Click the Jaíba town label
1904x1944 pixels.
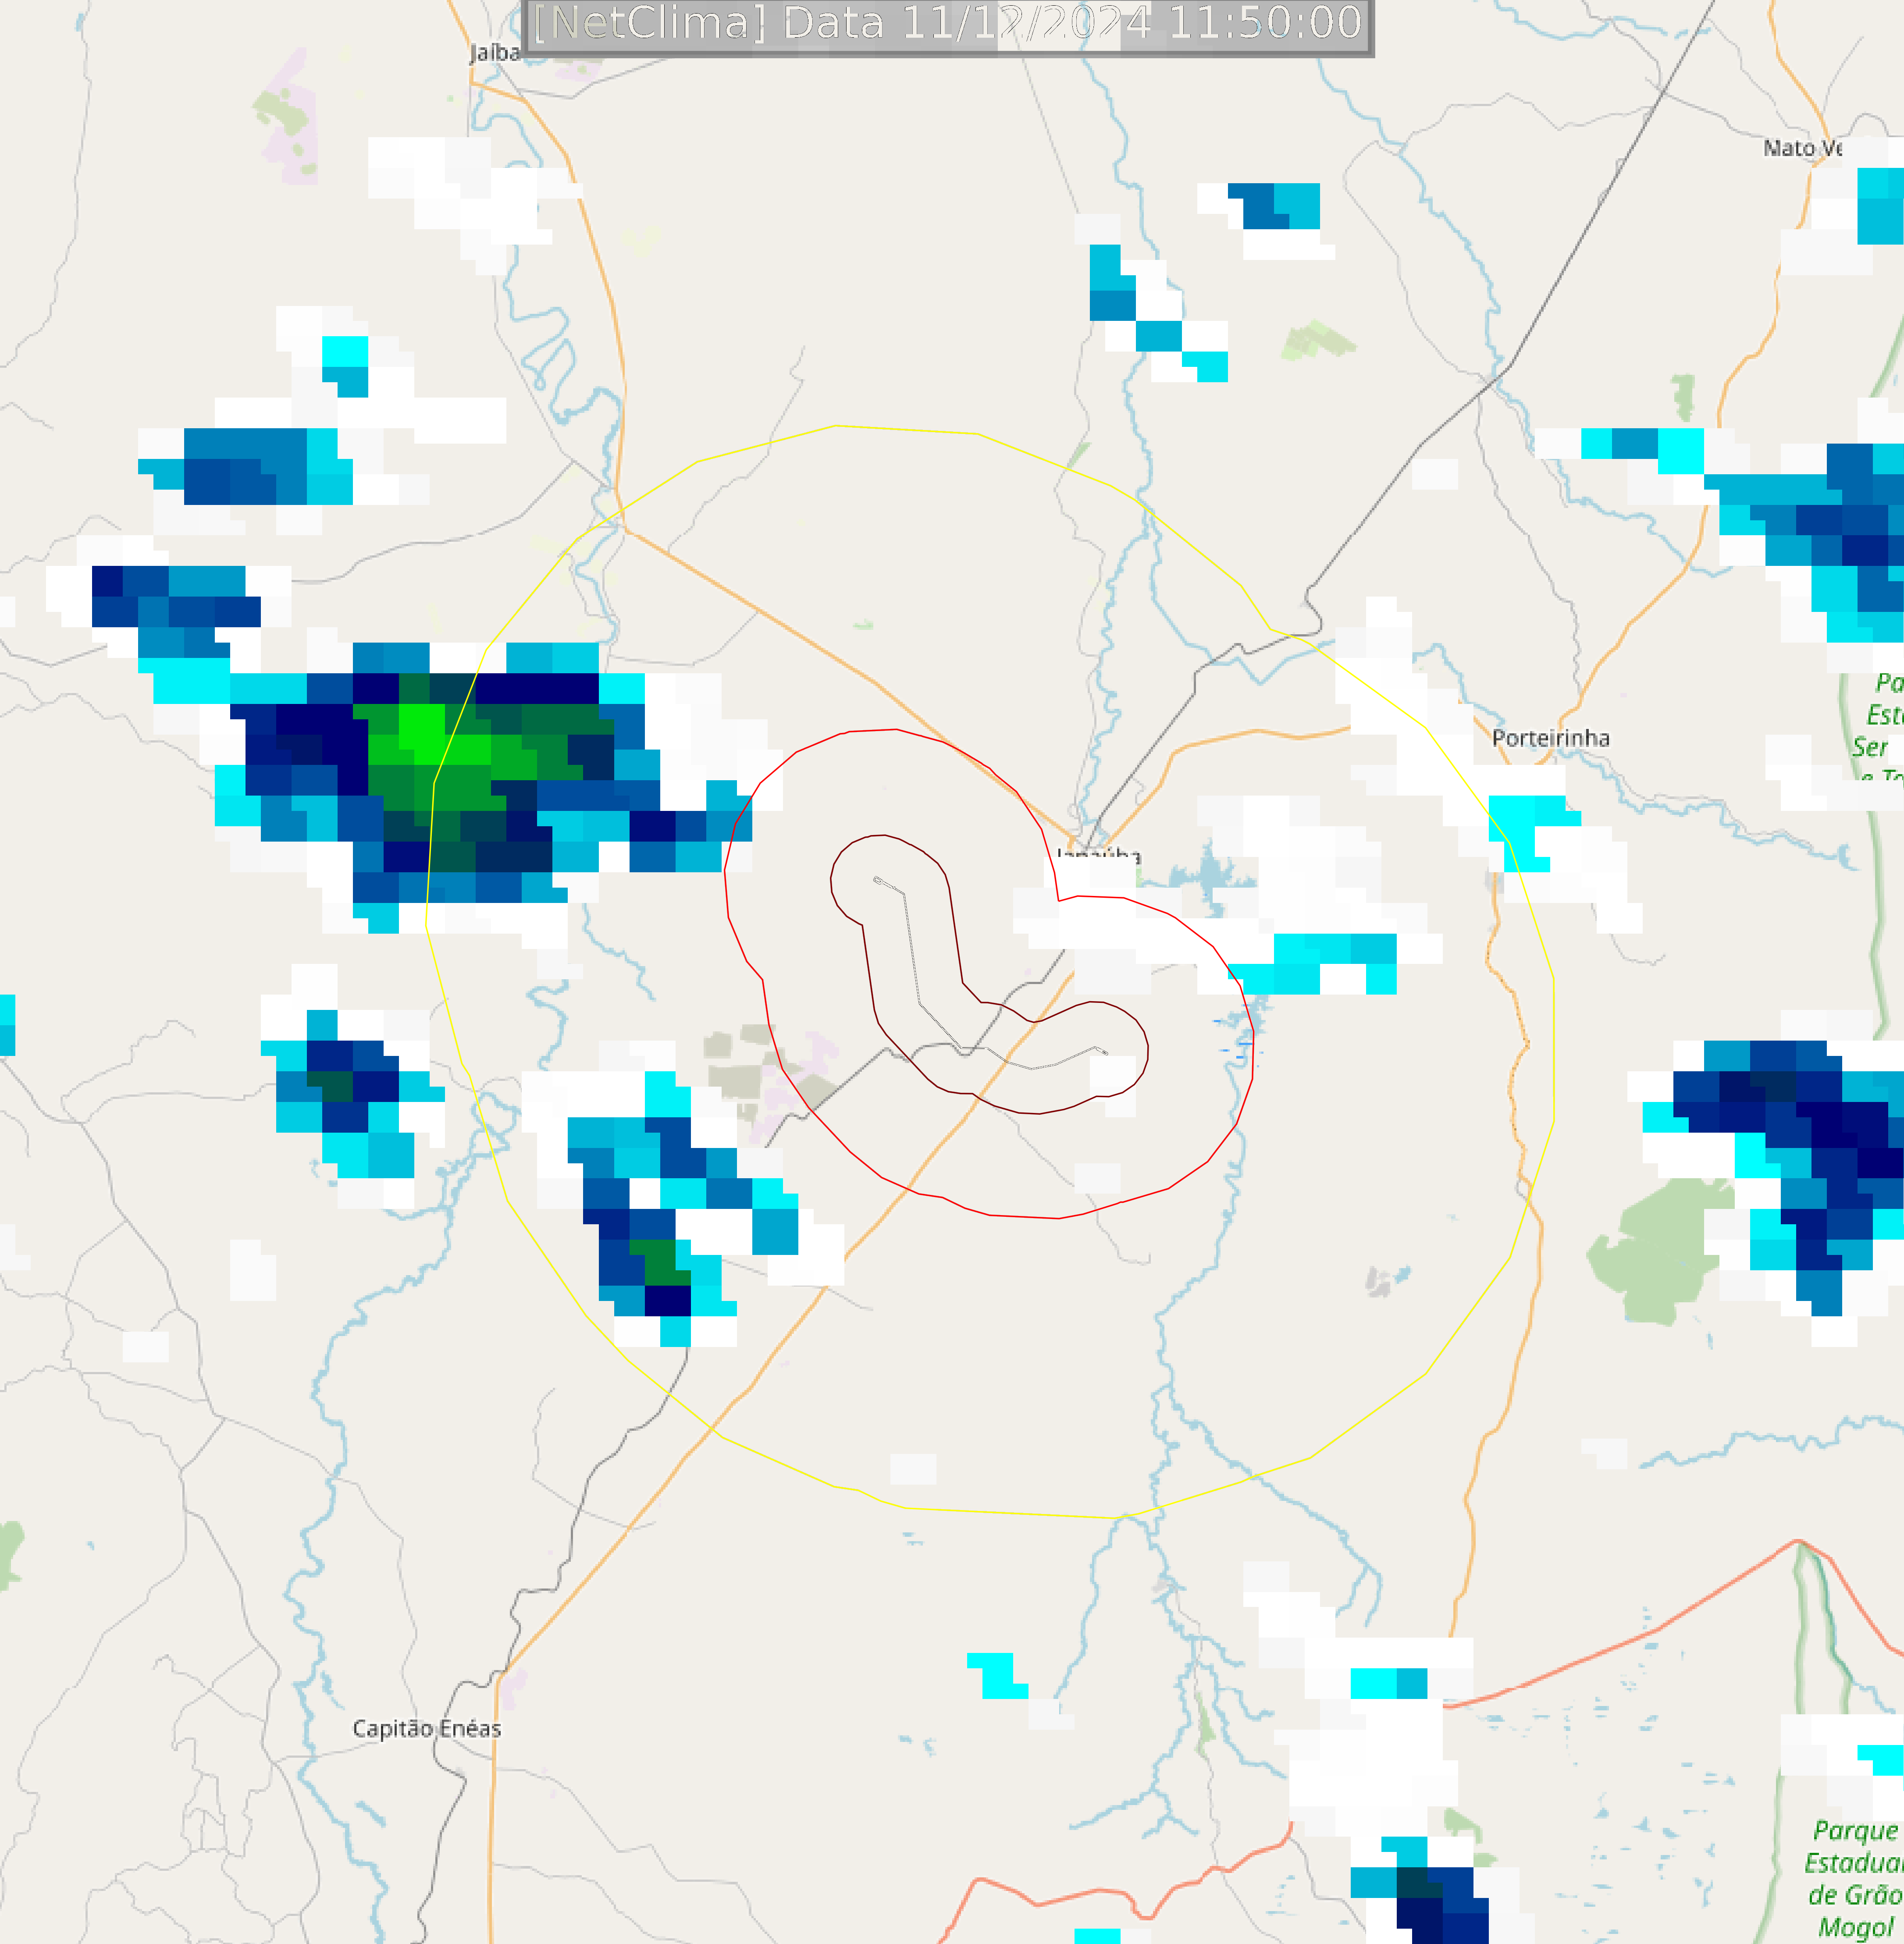pos(495,52)
